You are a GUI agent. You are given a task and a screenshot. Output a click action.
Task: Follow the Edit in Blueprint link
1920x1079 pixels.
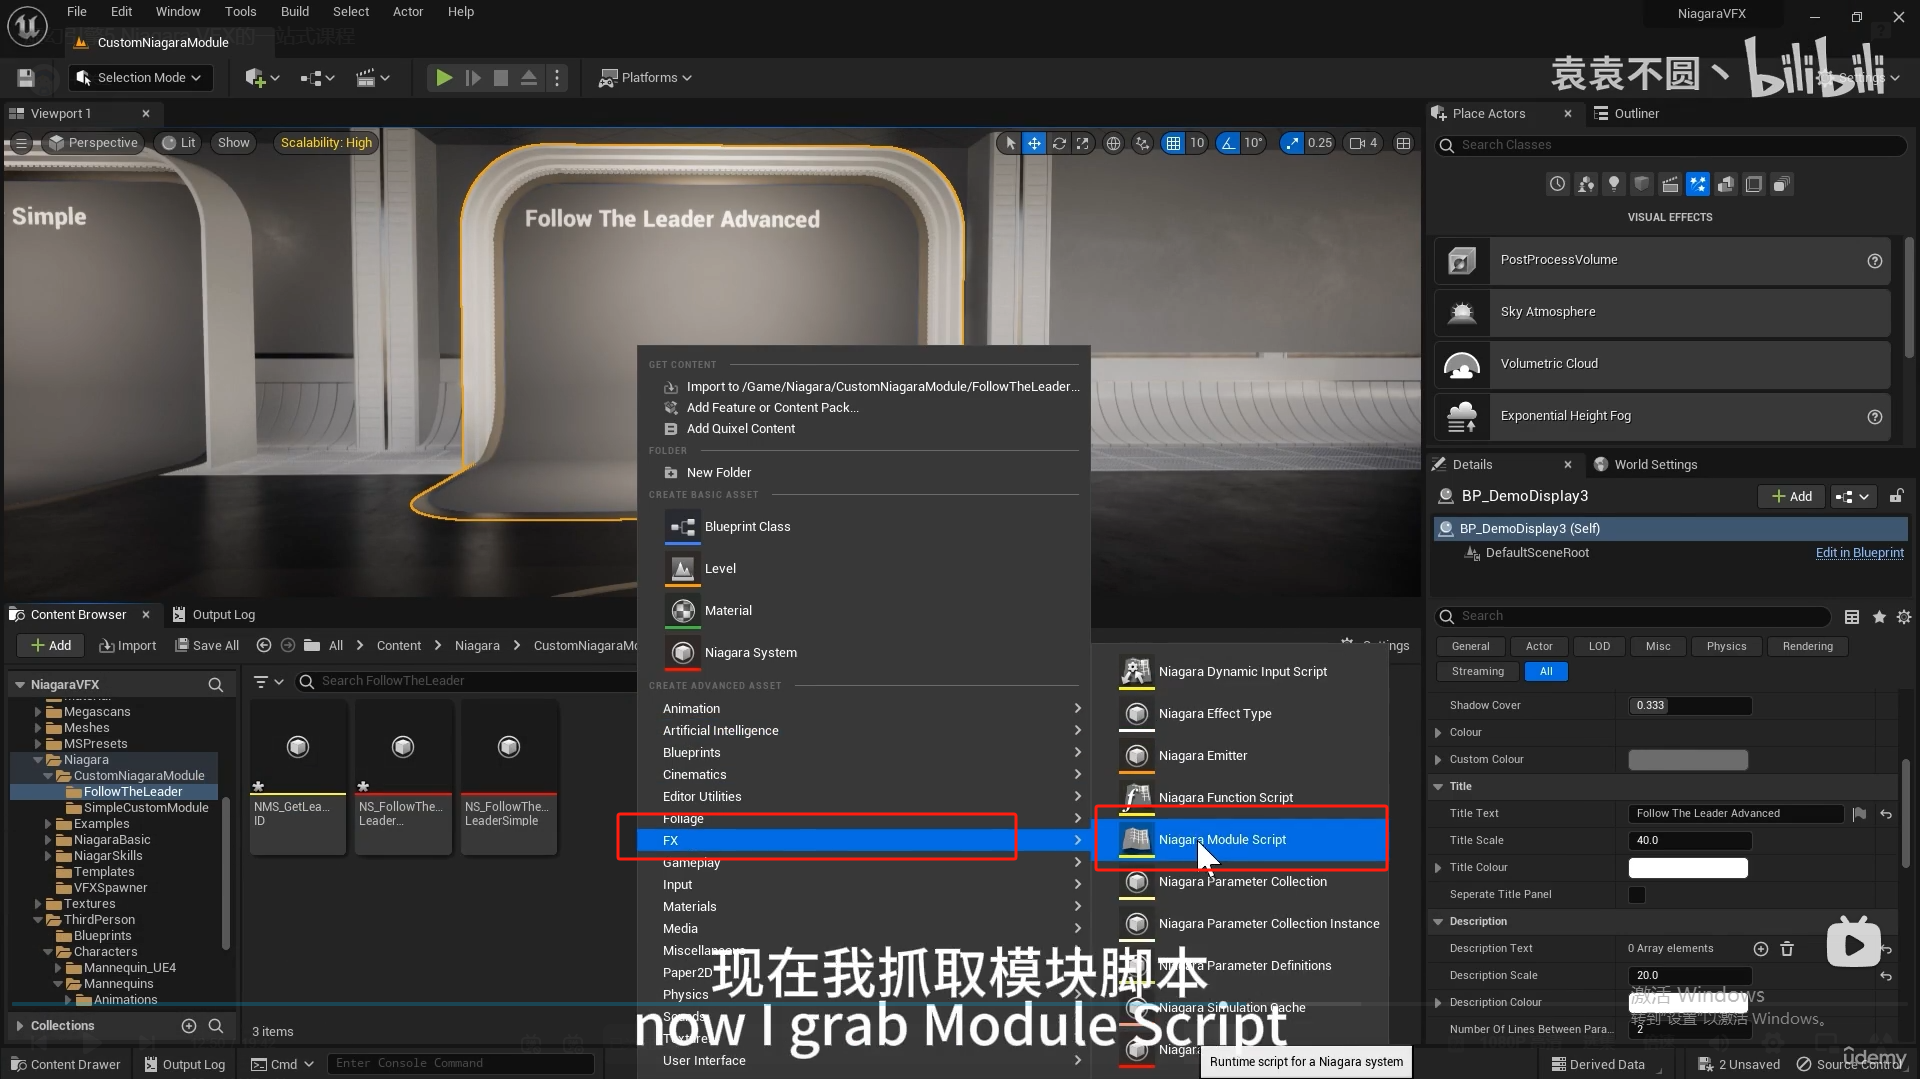(1859, 553)
